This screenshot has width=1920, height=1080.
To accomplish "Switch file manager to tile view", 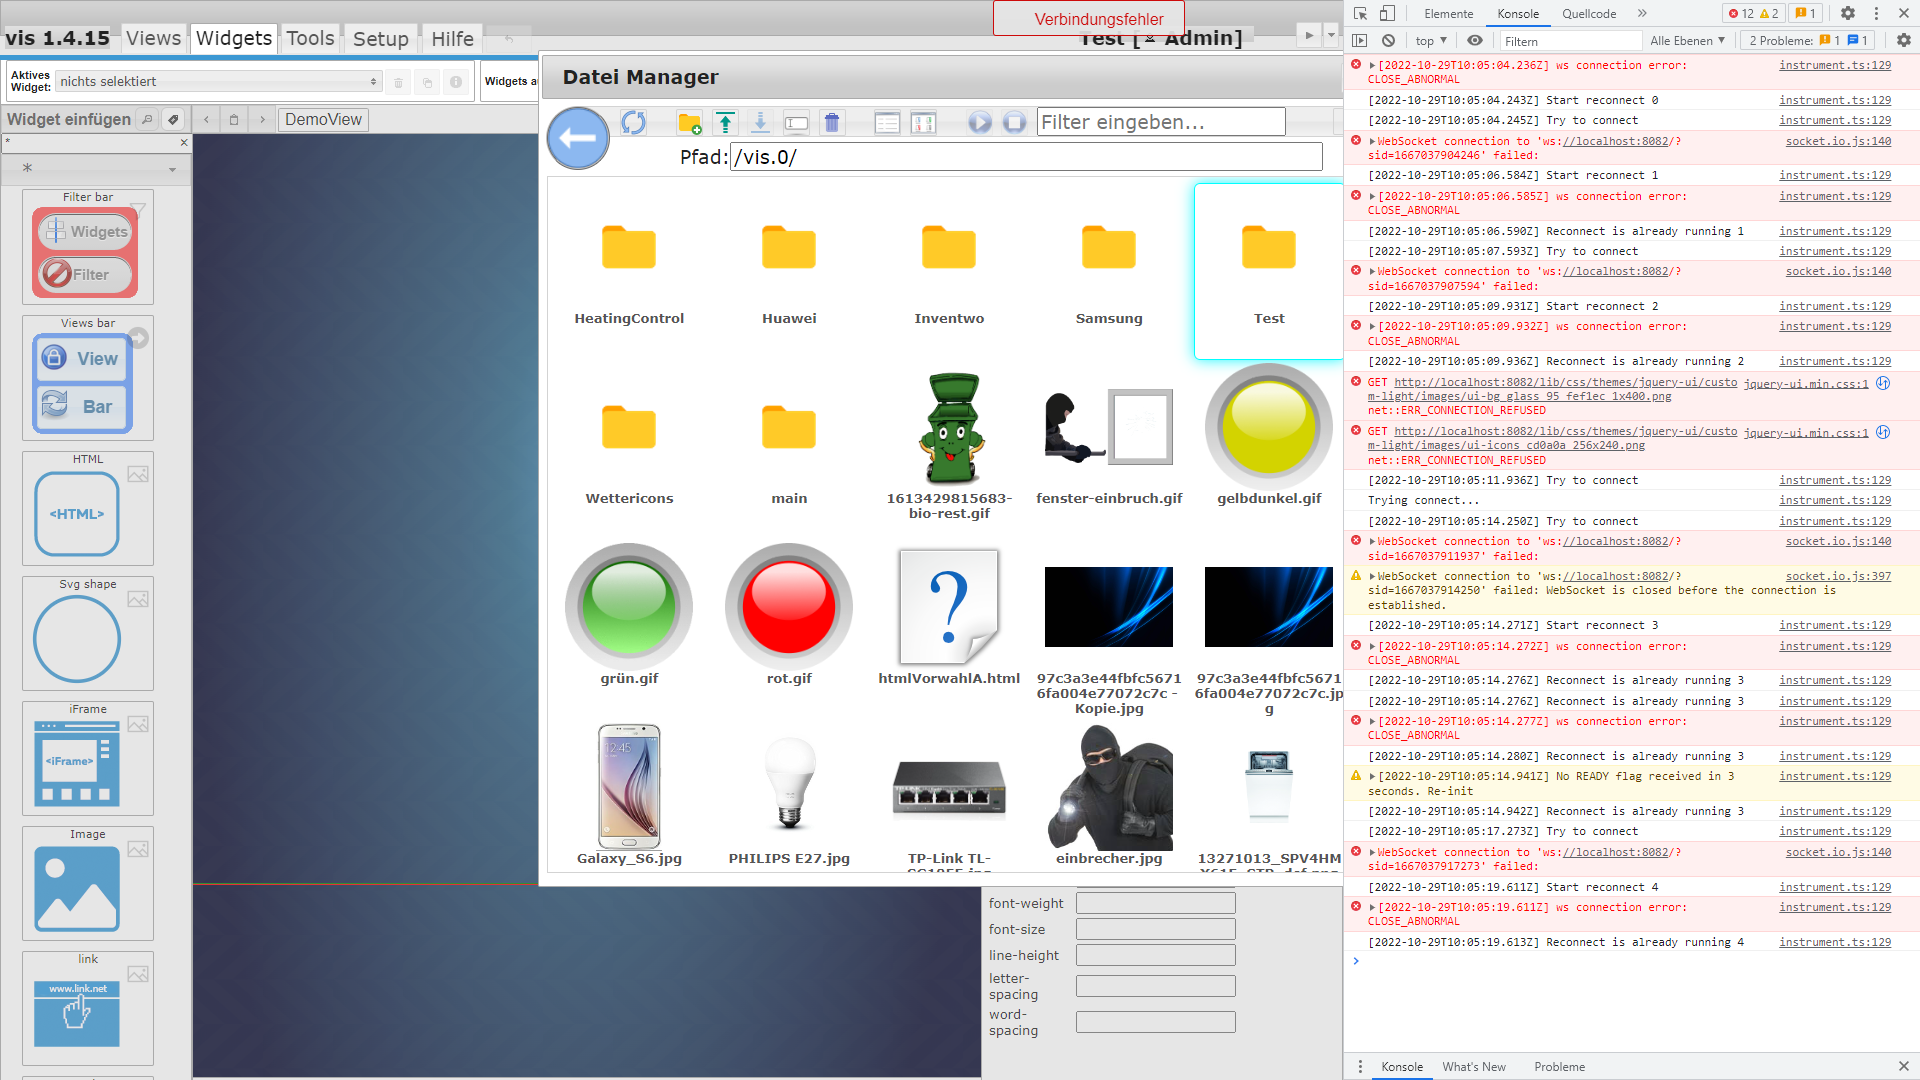I will pos(924,123).
